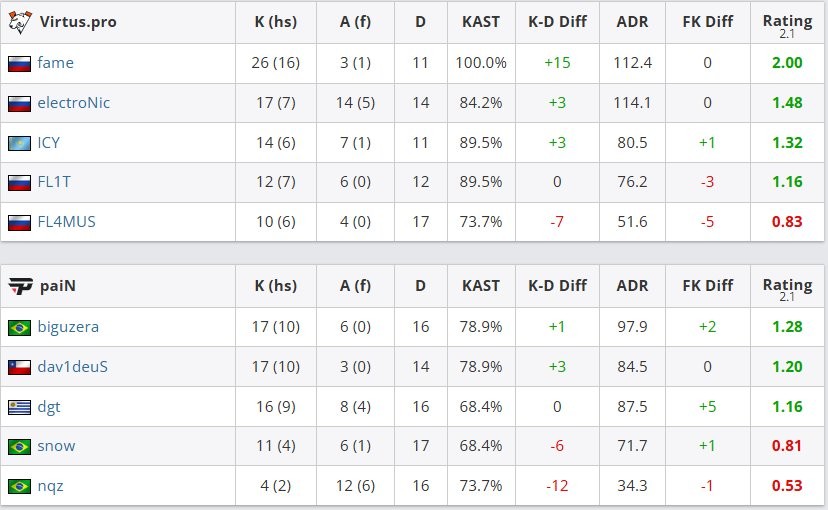Click the Brazilian flag next to biguzera
828x510 pixels.
19,327
